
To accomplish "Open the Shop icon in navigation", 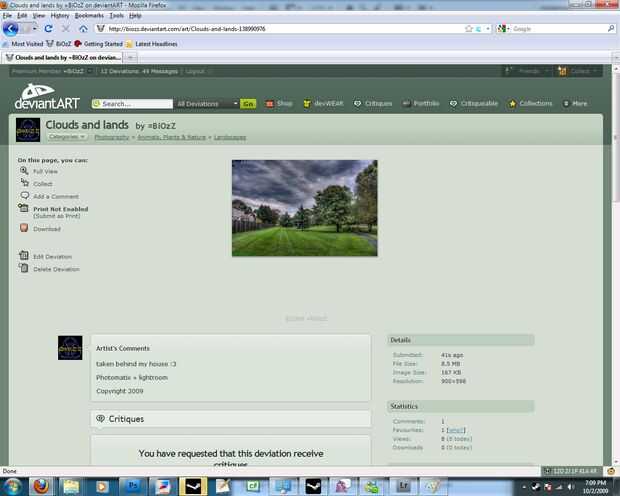I will [x=270, y=104].
